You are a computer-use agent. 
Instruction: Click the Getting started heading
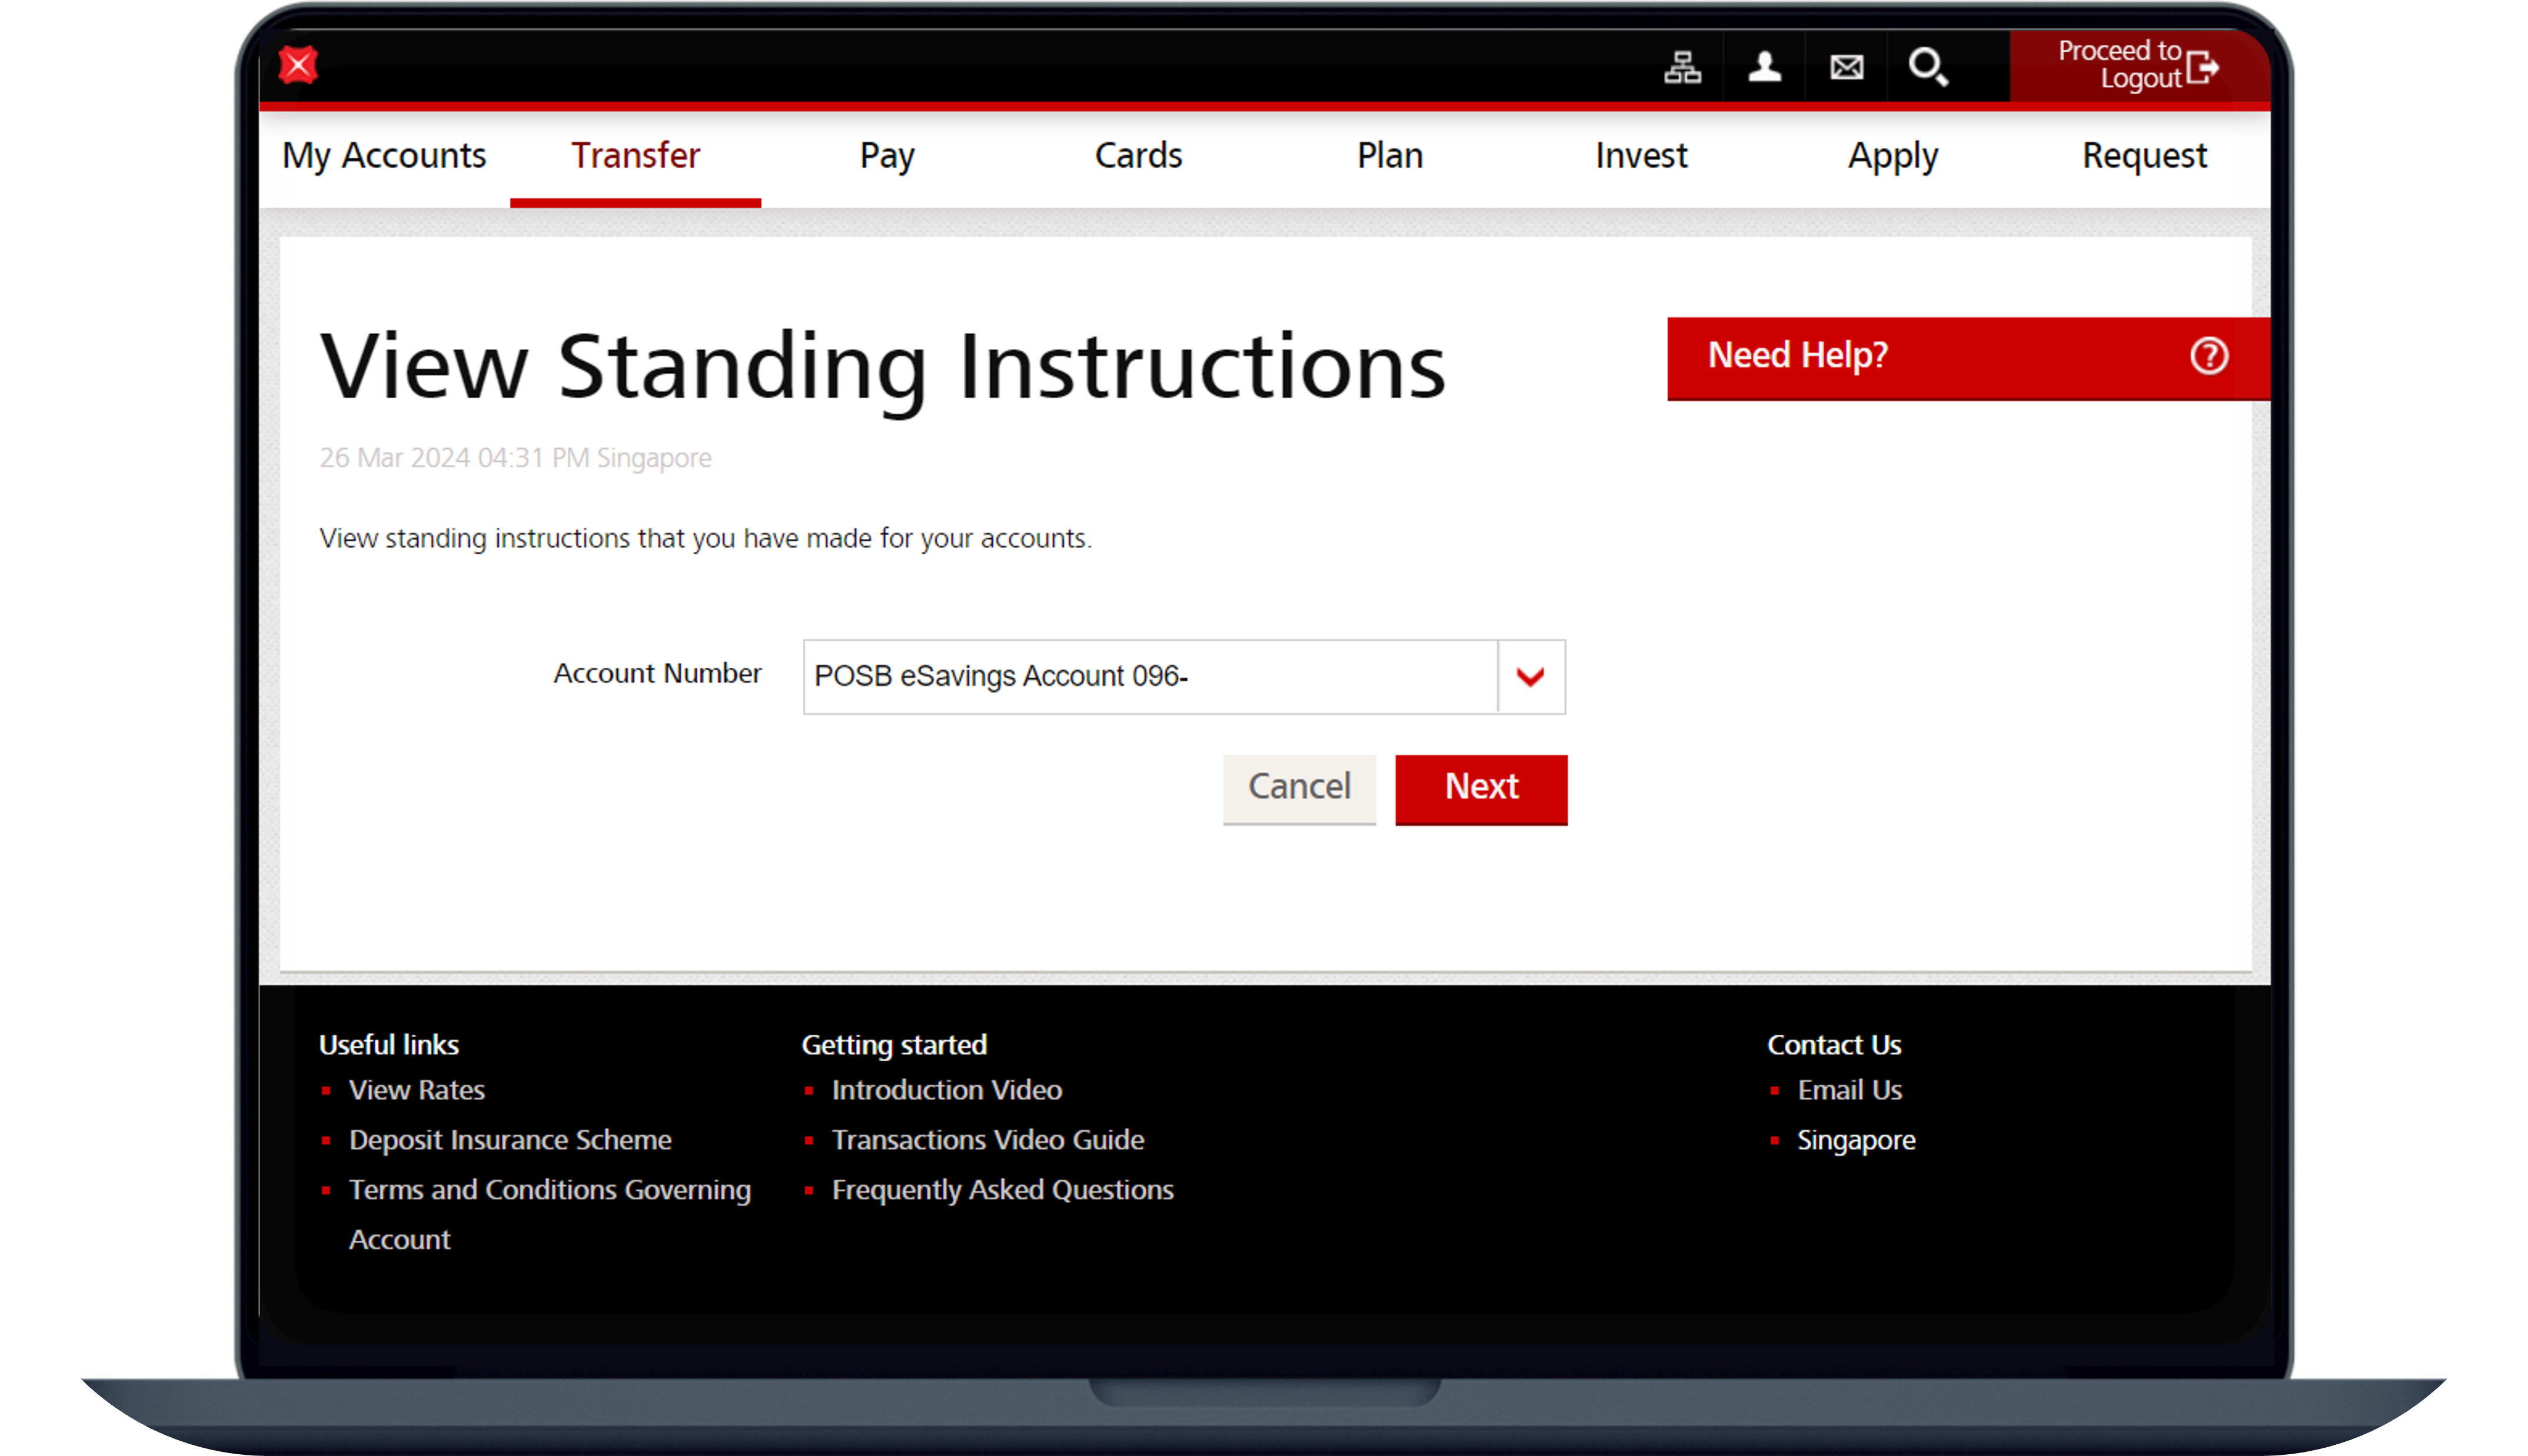coord(894,1045)
